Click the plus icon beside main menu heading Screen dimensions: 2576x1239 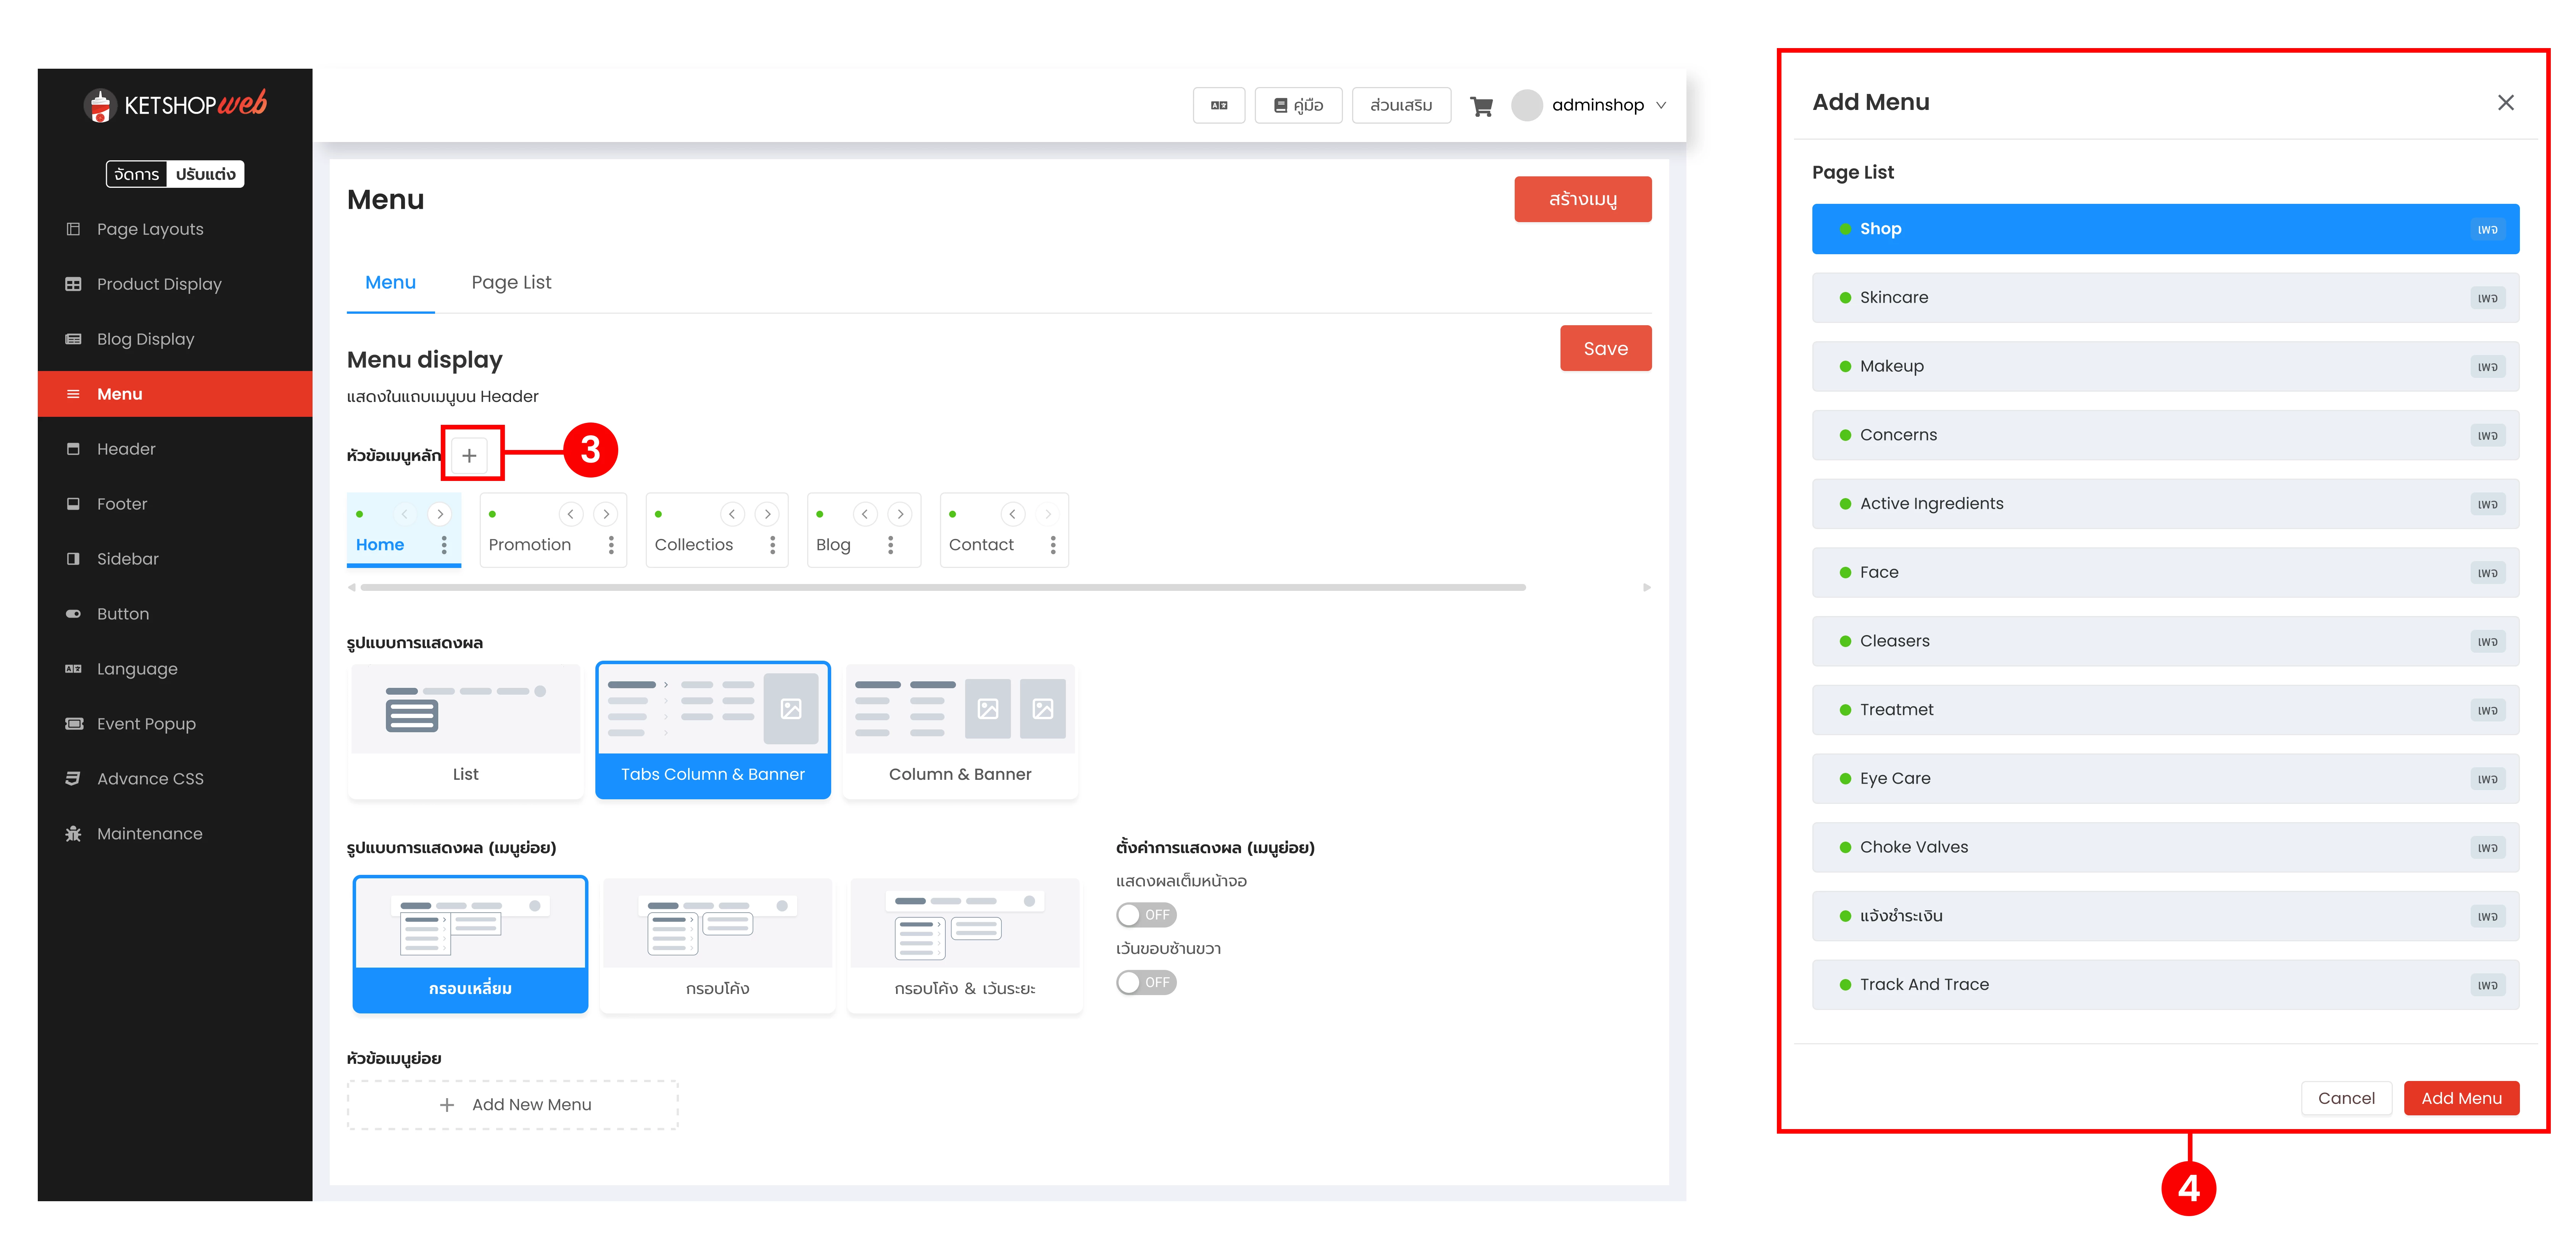point(469,456)
